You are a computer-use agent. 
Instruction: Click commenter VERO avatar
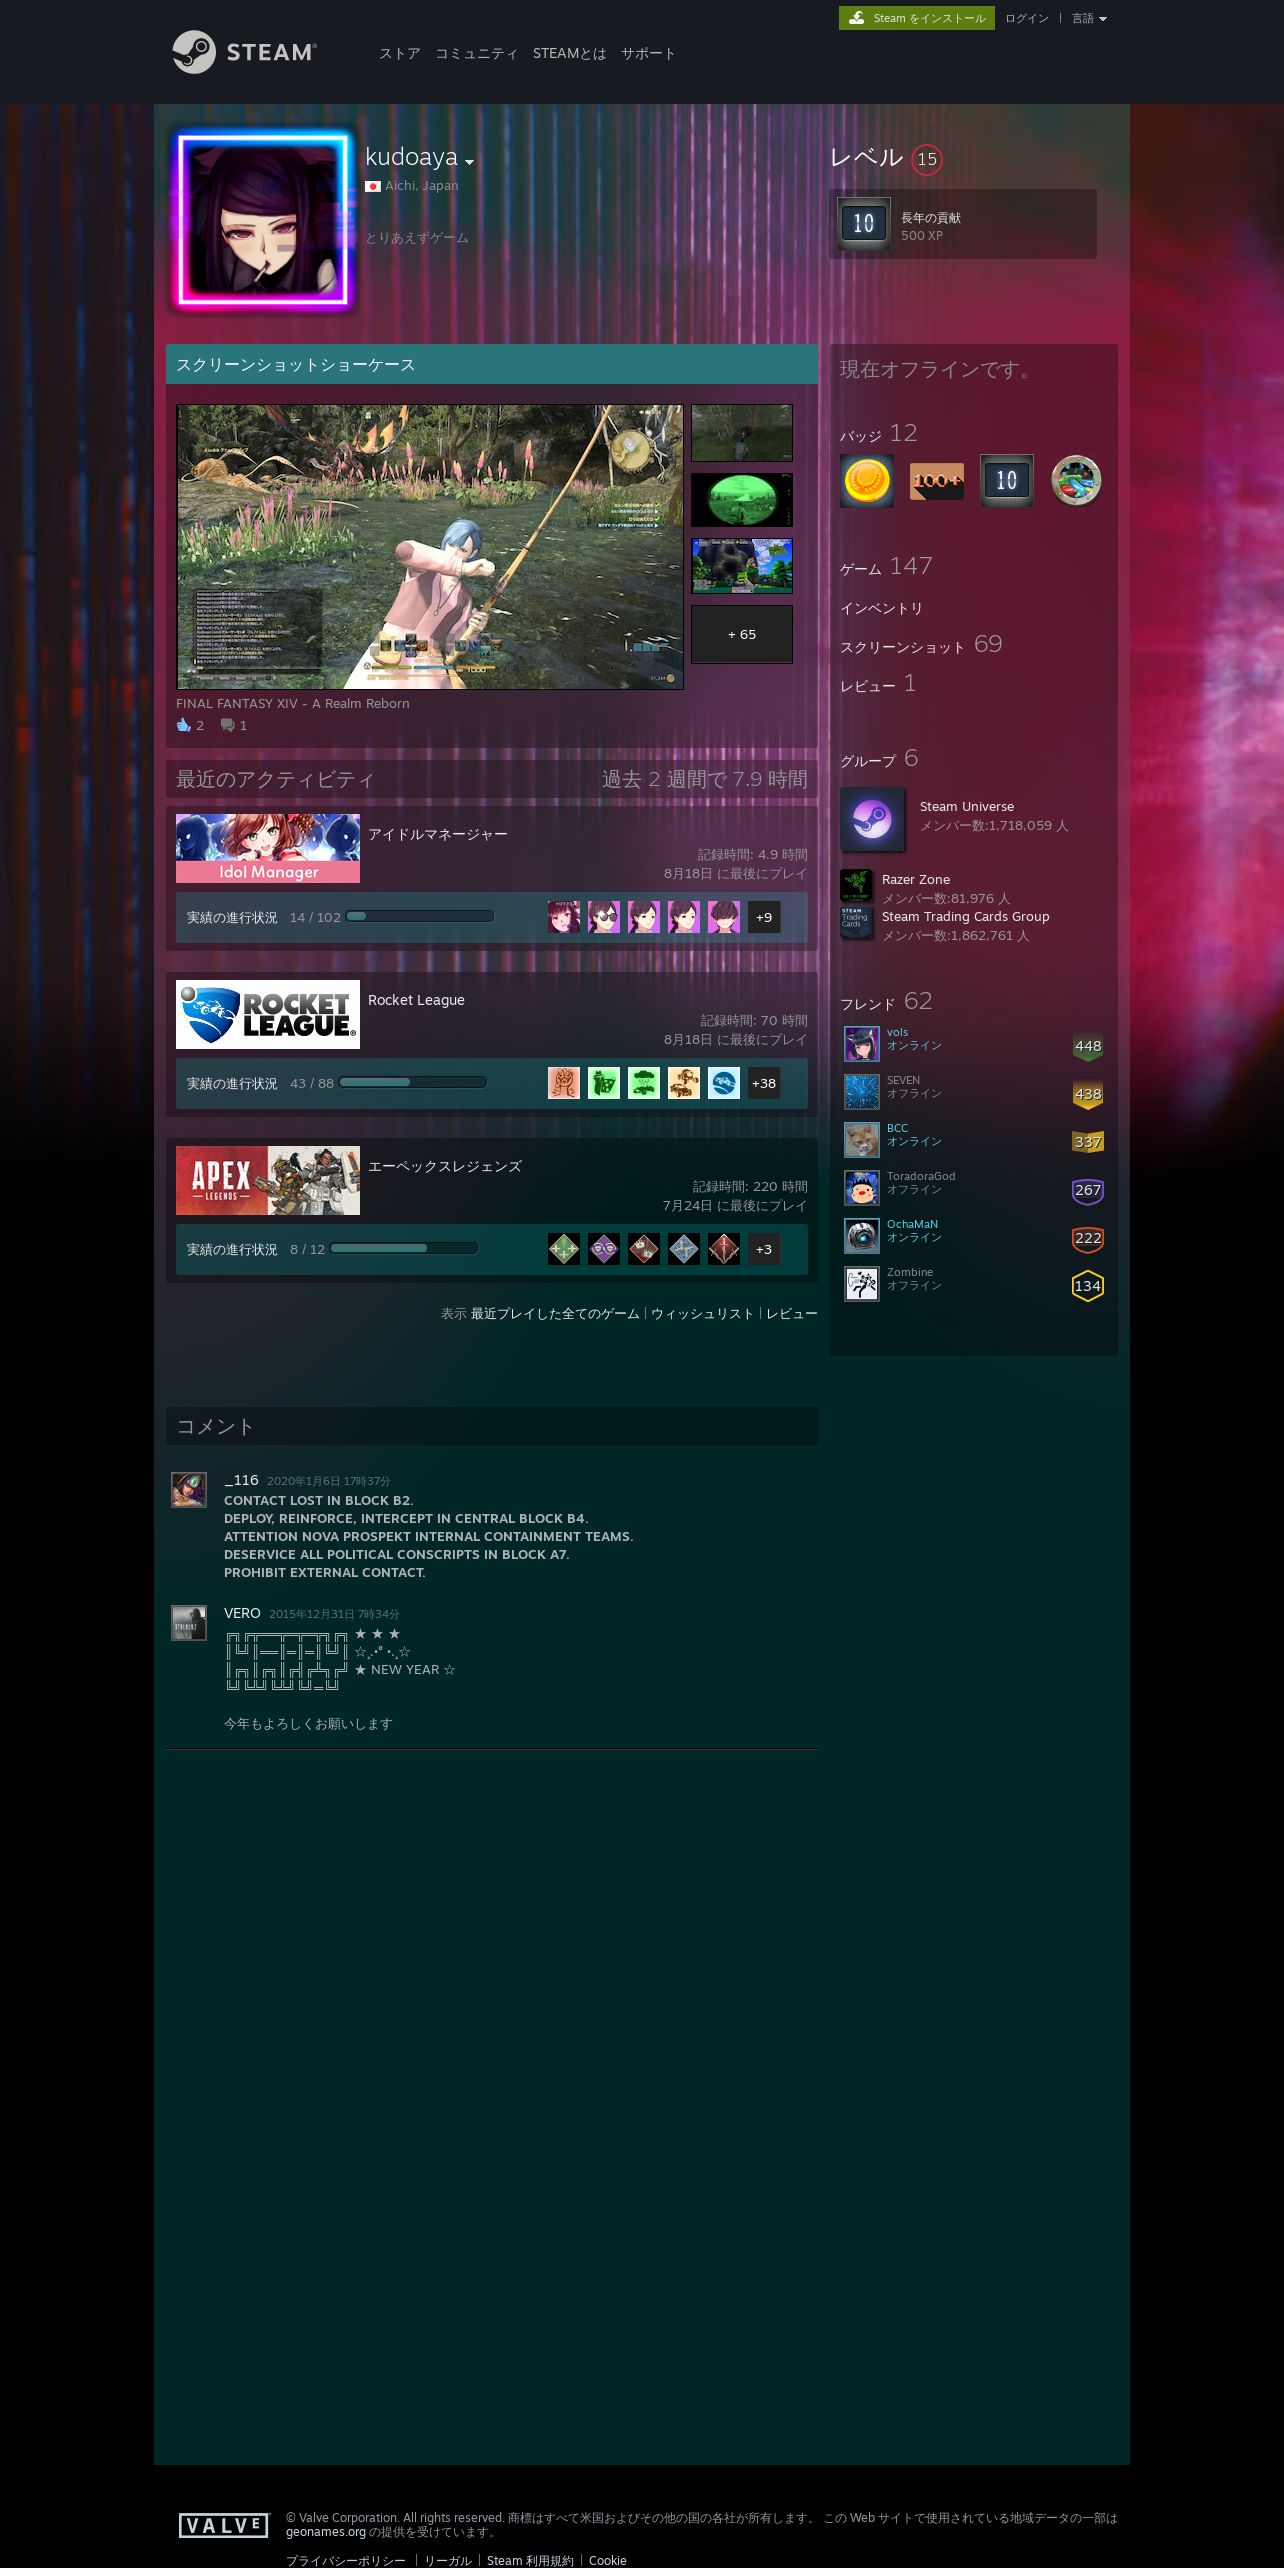click(x=189, y=1623)
